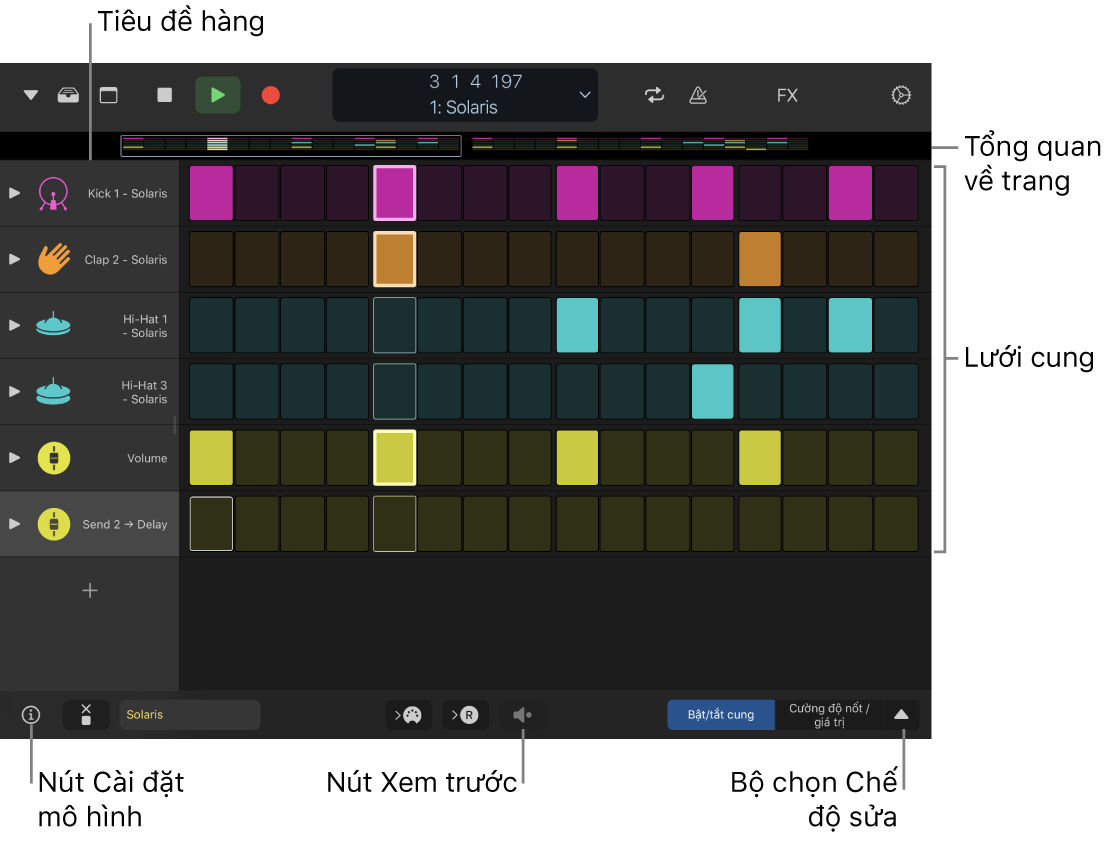
Task: Toggle highlighted fifth step of Clap row
Action: point(395,259)
